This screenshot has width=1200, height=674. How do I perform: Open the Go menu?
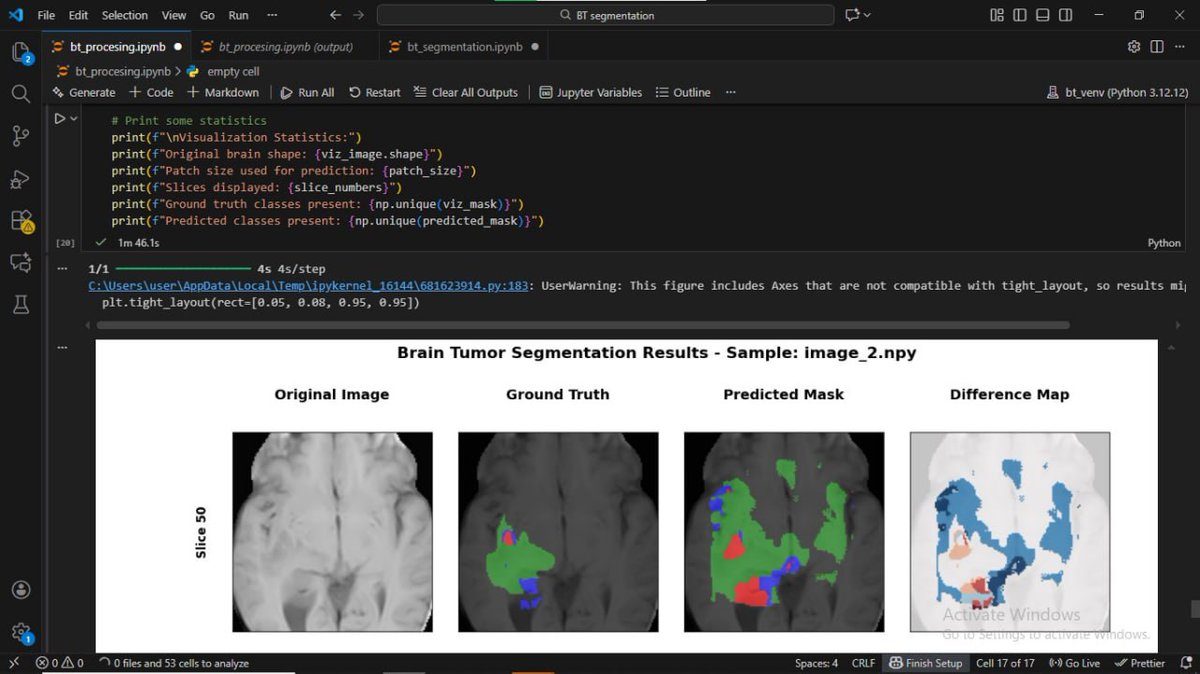pos(207,15)
